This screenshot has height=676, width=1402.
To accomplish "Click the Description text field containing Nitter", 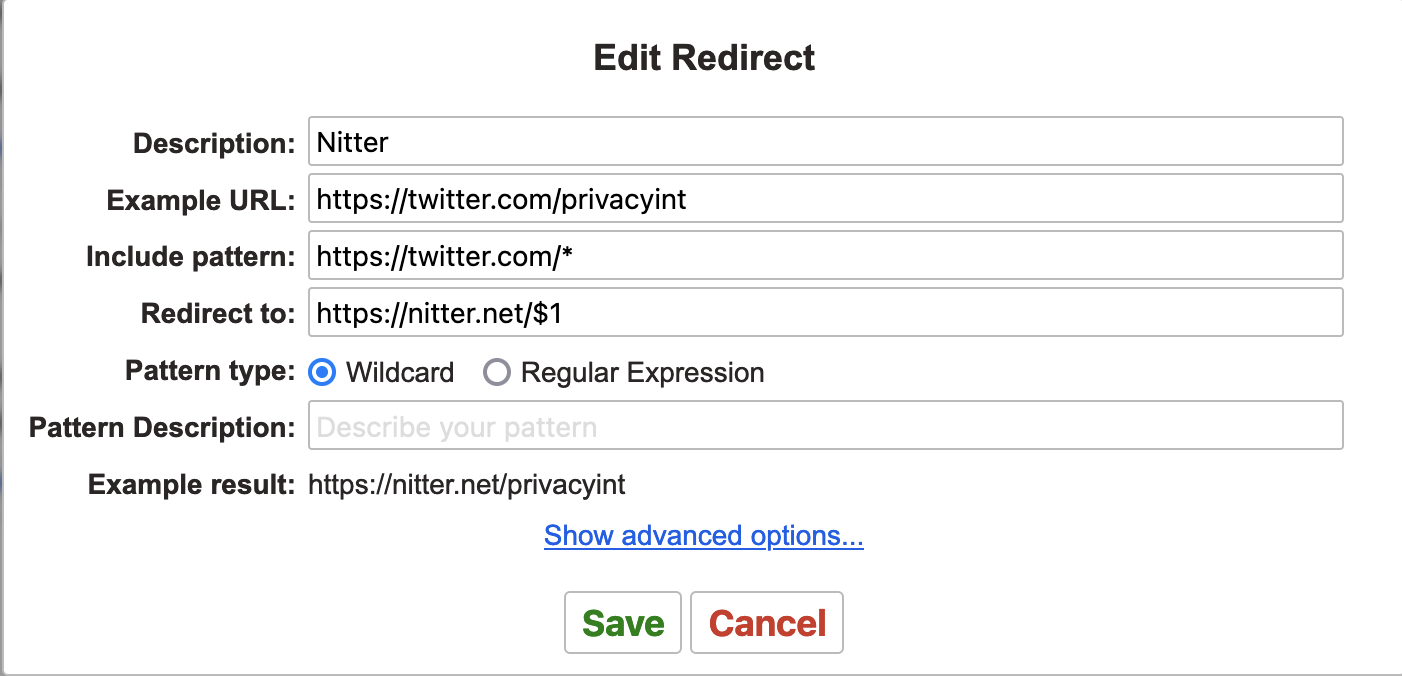I will 825,142.
